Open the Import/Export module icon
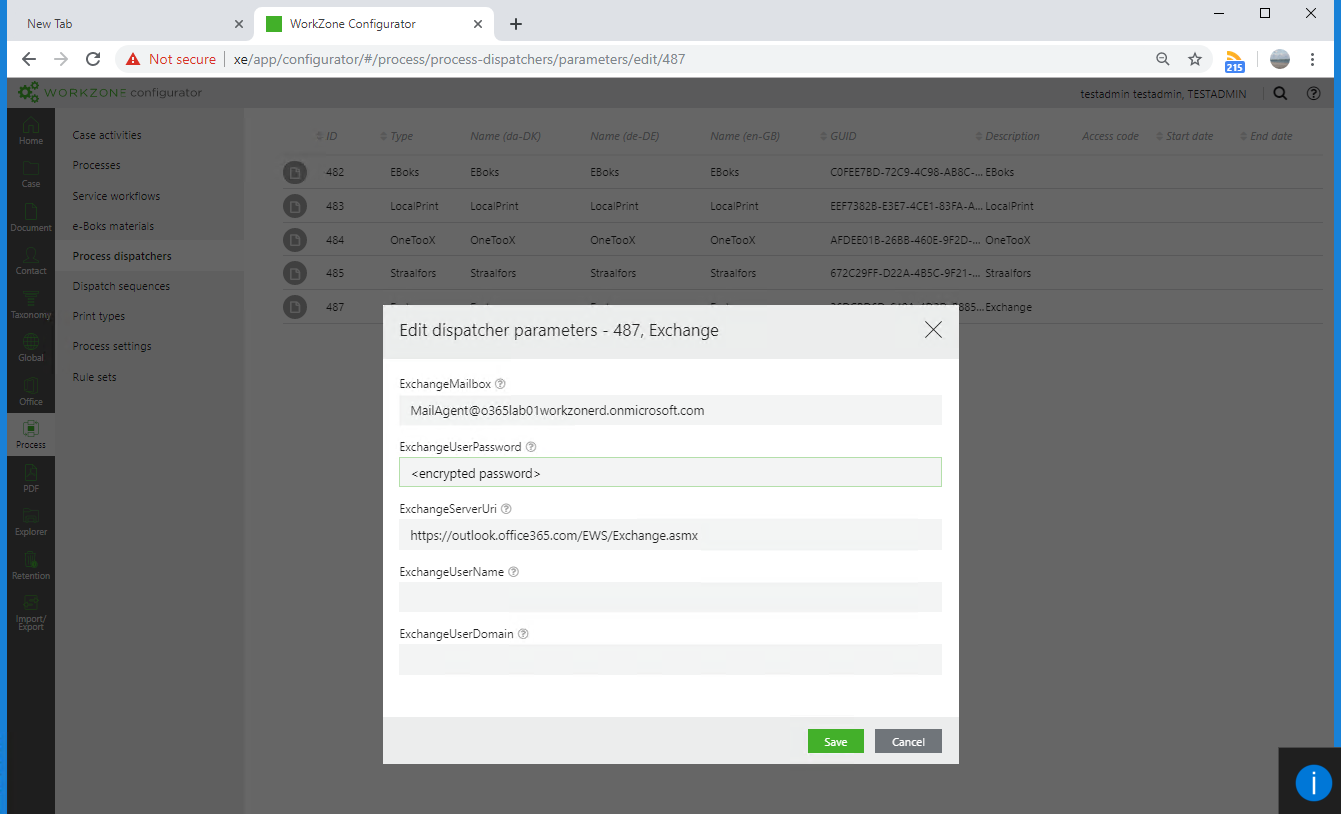Screen dimensions: 1341x814 click(x=31, y=612)
